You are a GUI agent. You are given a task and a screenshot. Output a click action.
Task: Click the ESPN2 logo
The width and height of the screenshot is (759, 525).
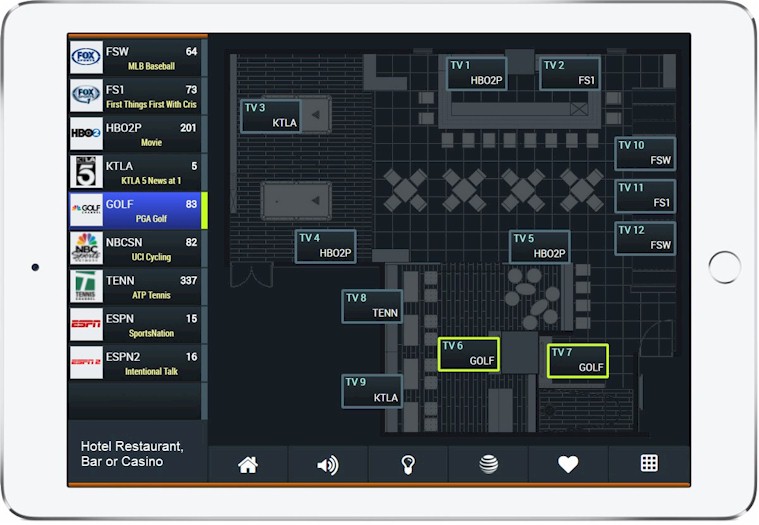[86, 362]
